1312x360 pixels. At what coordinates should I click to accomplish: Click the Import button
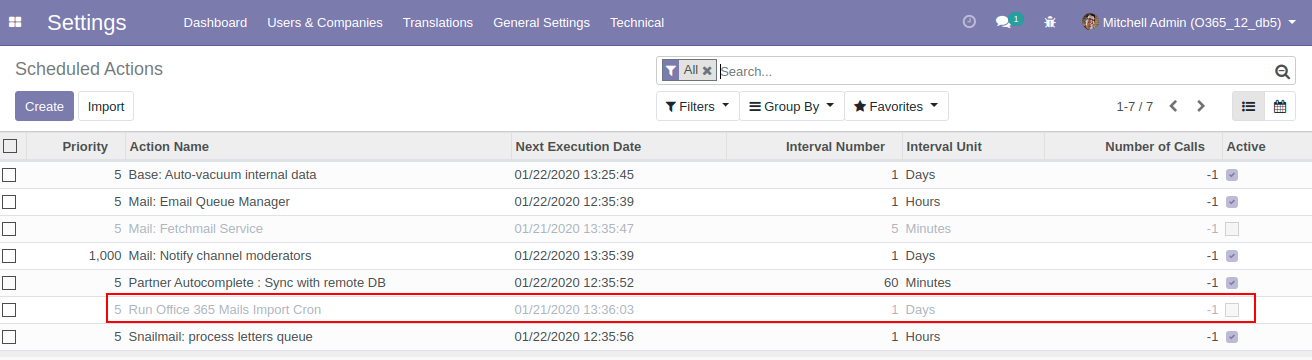[106, 106]
